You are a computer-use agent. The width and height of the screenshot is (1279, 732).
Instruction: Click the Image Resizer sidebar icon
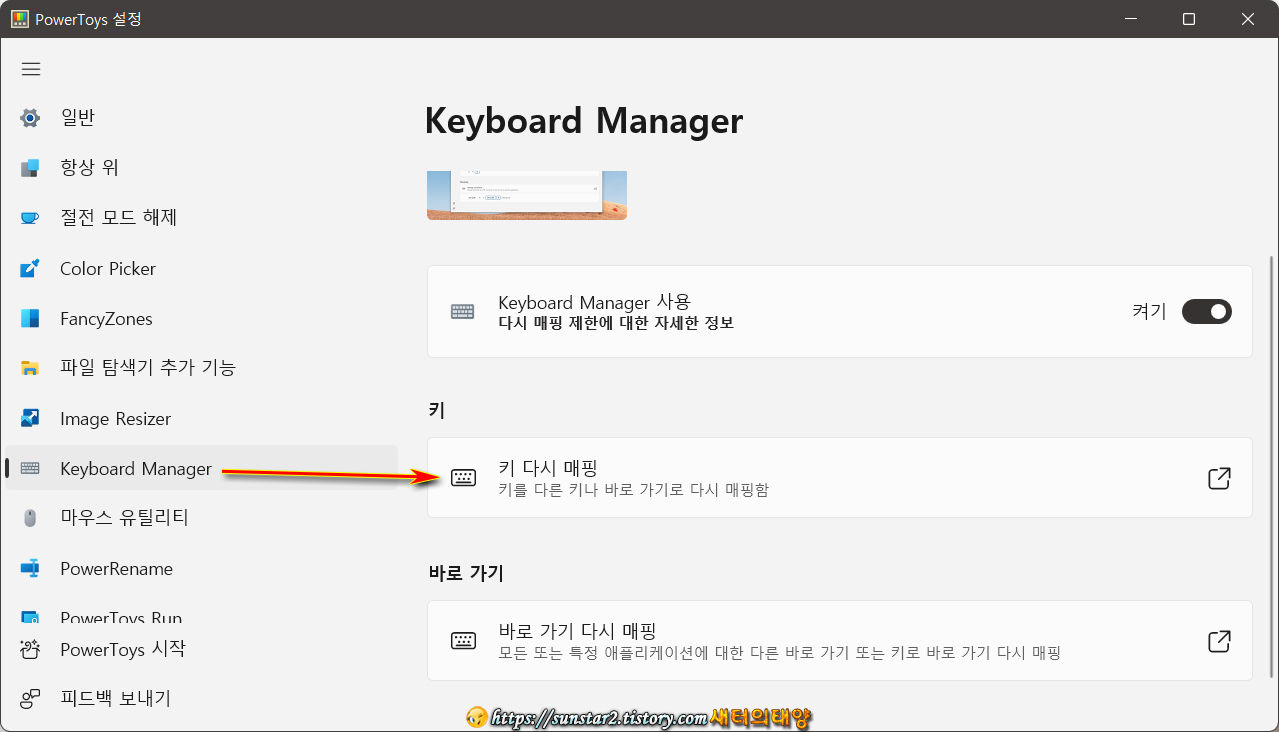pos(29,418)
